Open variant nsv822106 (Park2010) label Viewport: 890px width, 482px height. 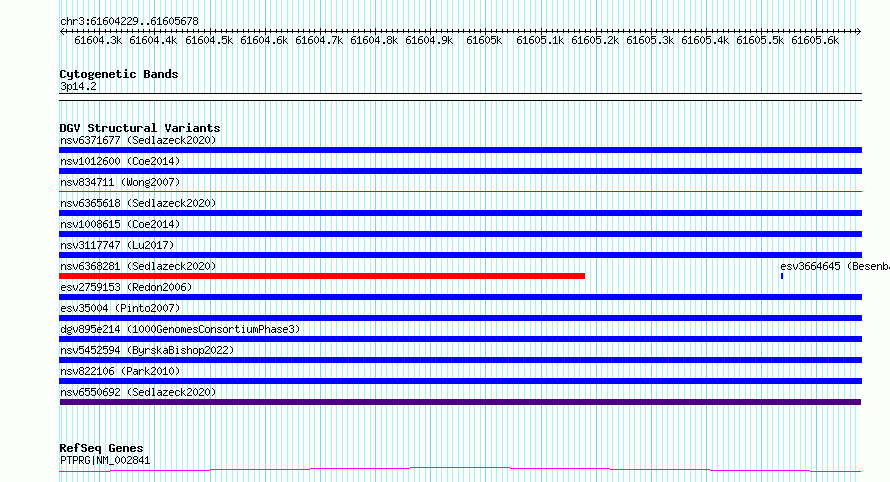(120, 371)
